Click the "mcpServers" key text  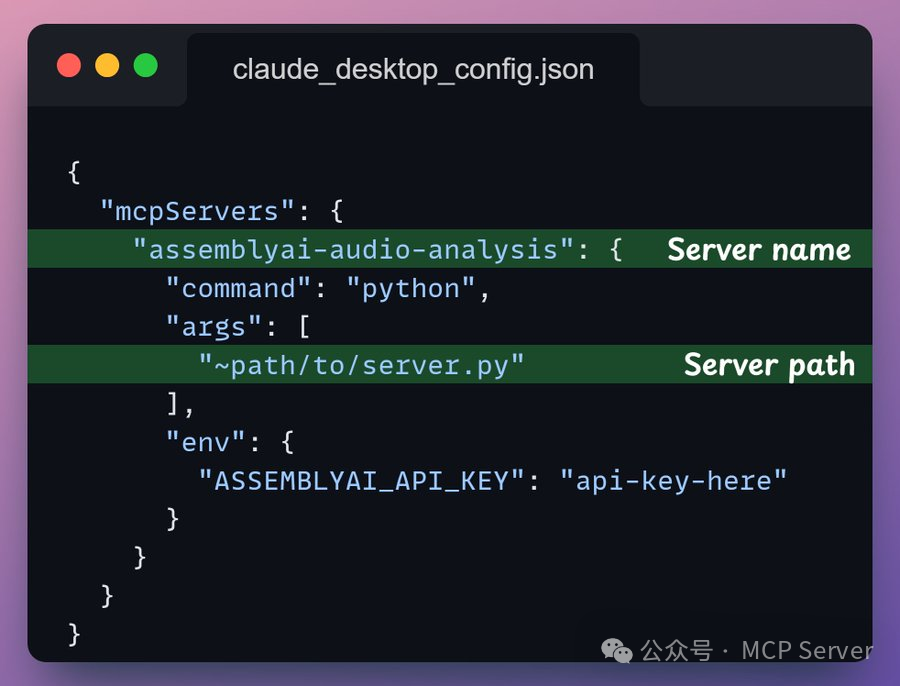pyautogui.click(x=197, y=211)
